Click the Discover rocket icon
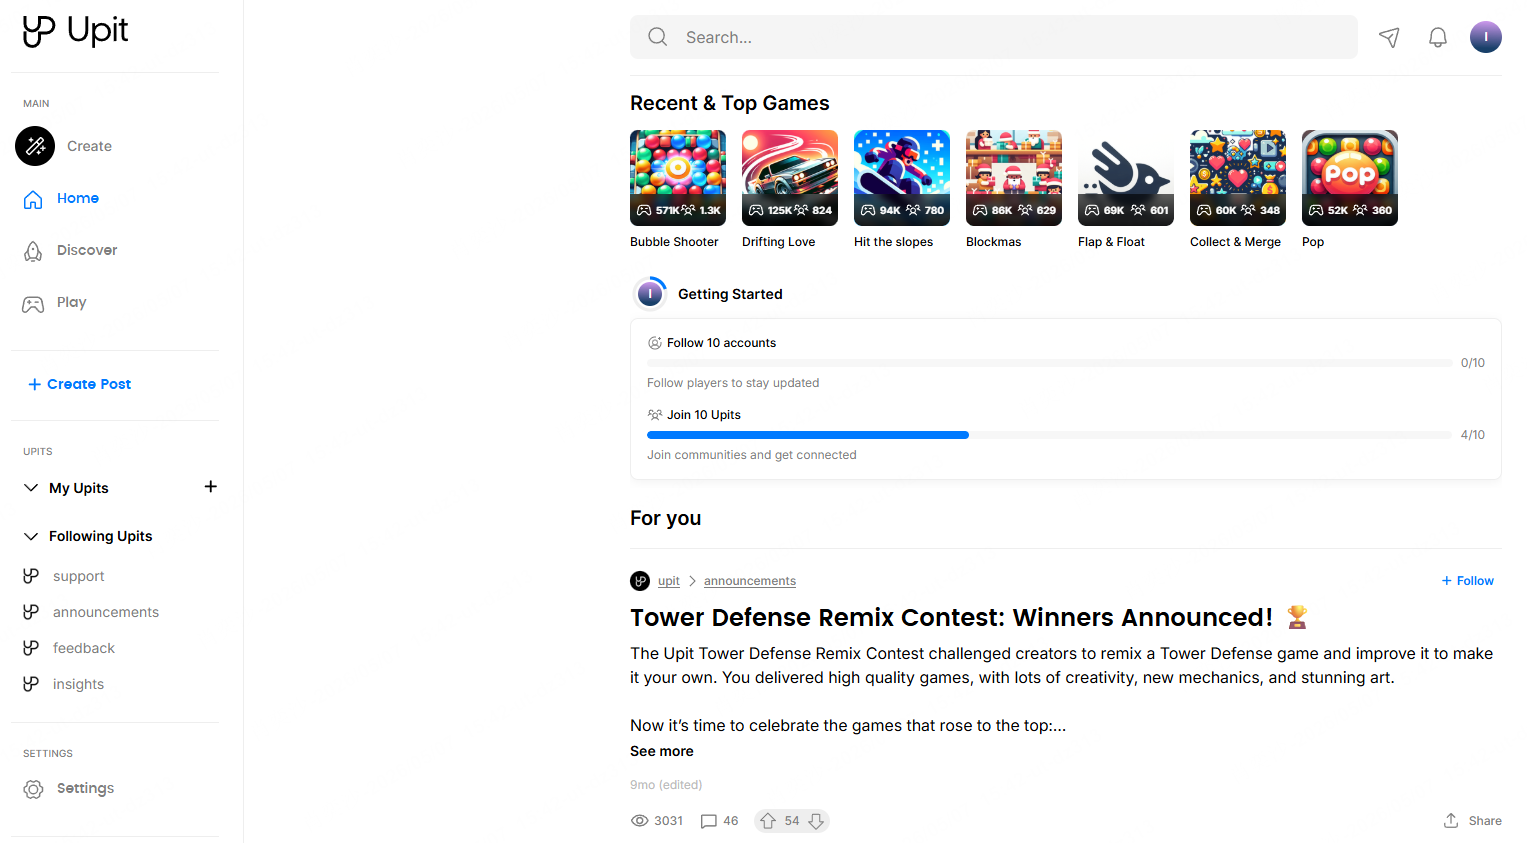This screenshot has width=1527, height=843. click(x=33, y=251)
